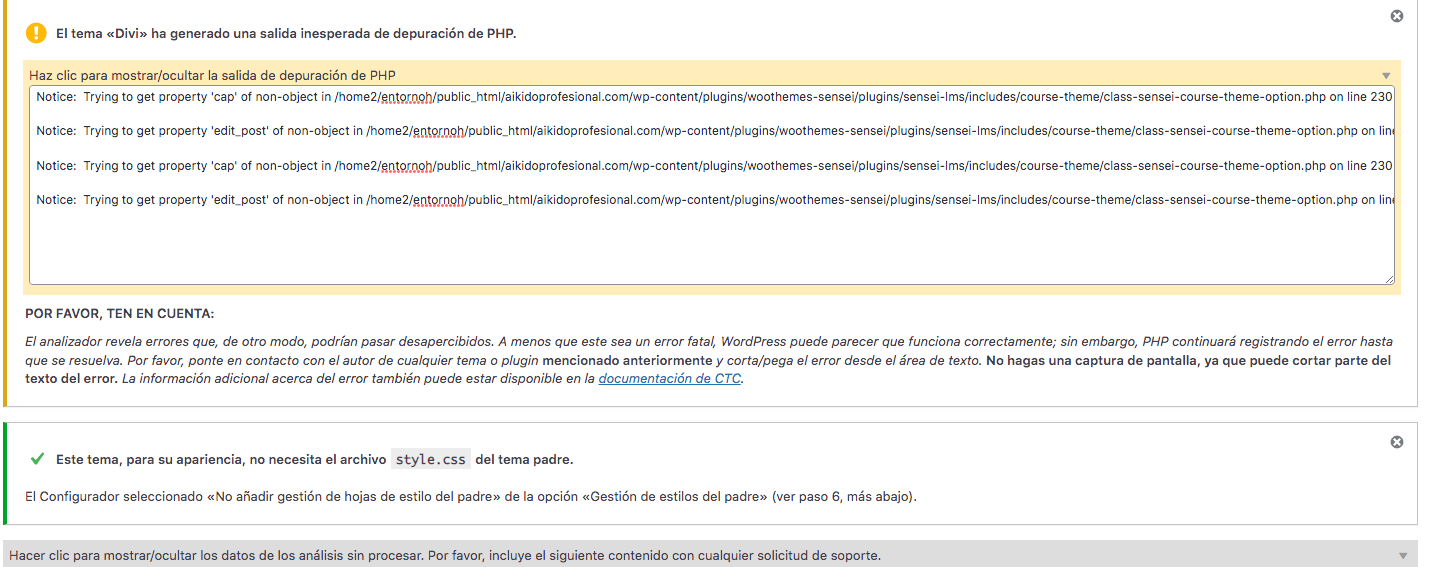Click 'El tema «Divi» ha generado' heading text

point(286,33)
